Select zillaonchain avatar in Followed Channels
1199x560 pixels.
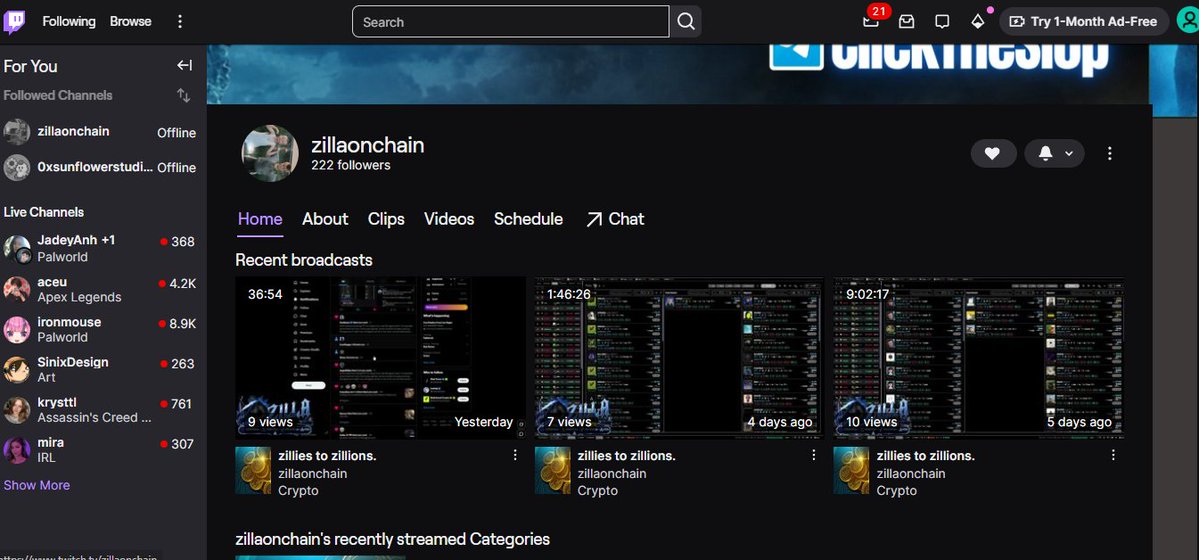(x=17, y=132)
